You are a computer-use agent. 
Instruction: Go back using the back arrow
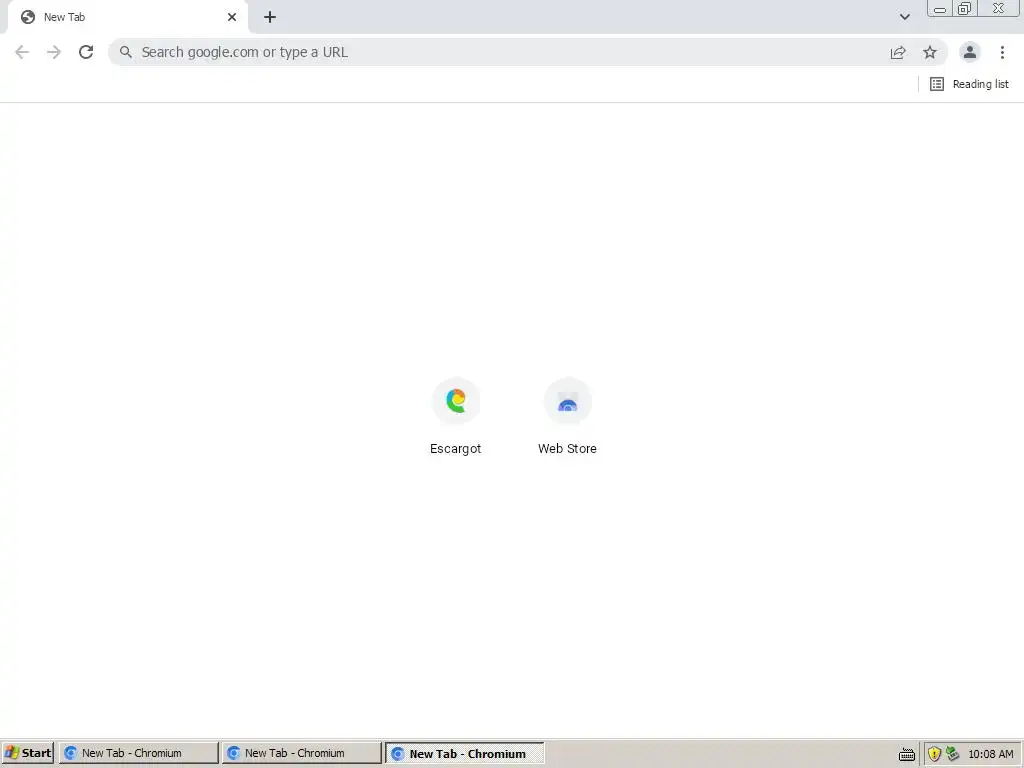(22, 52)
